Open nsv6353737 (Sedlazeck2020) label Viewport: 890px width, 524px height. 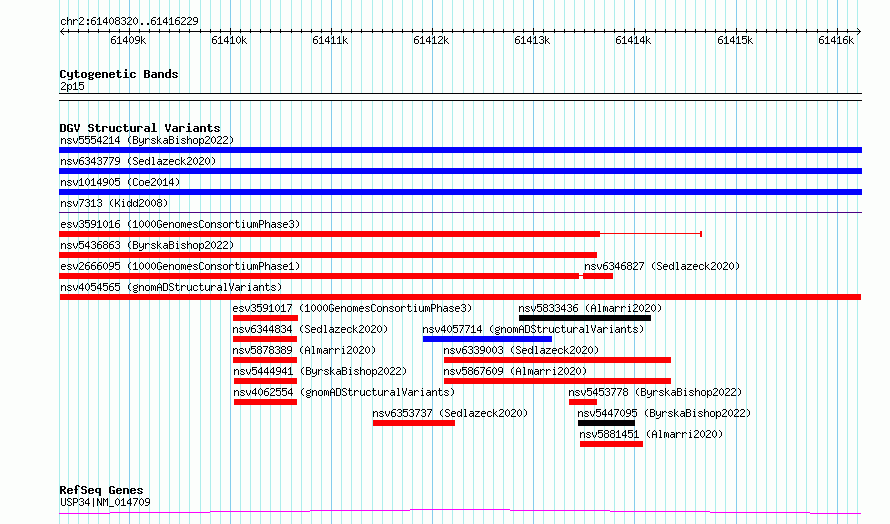click(x=450, y=413)
